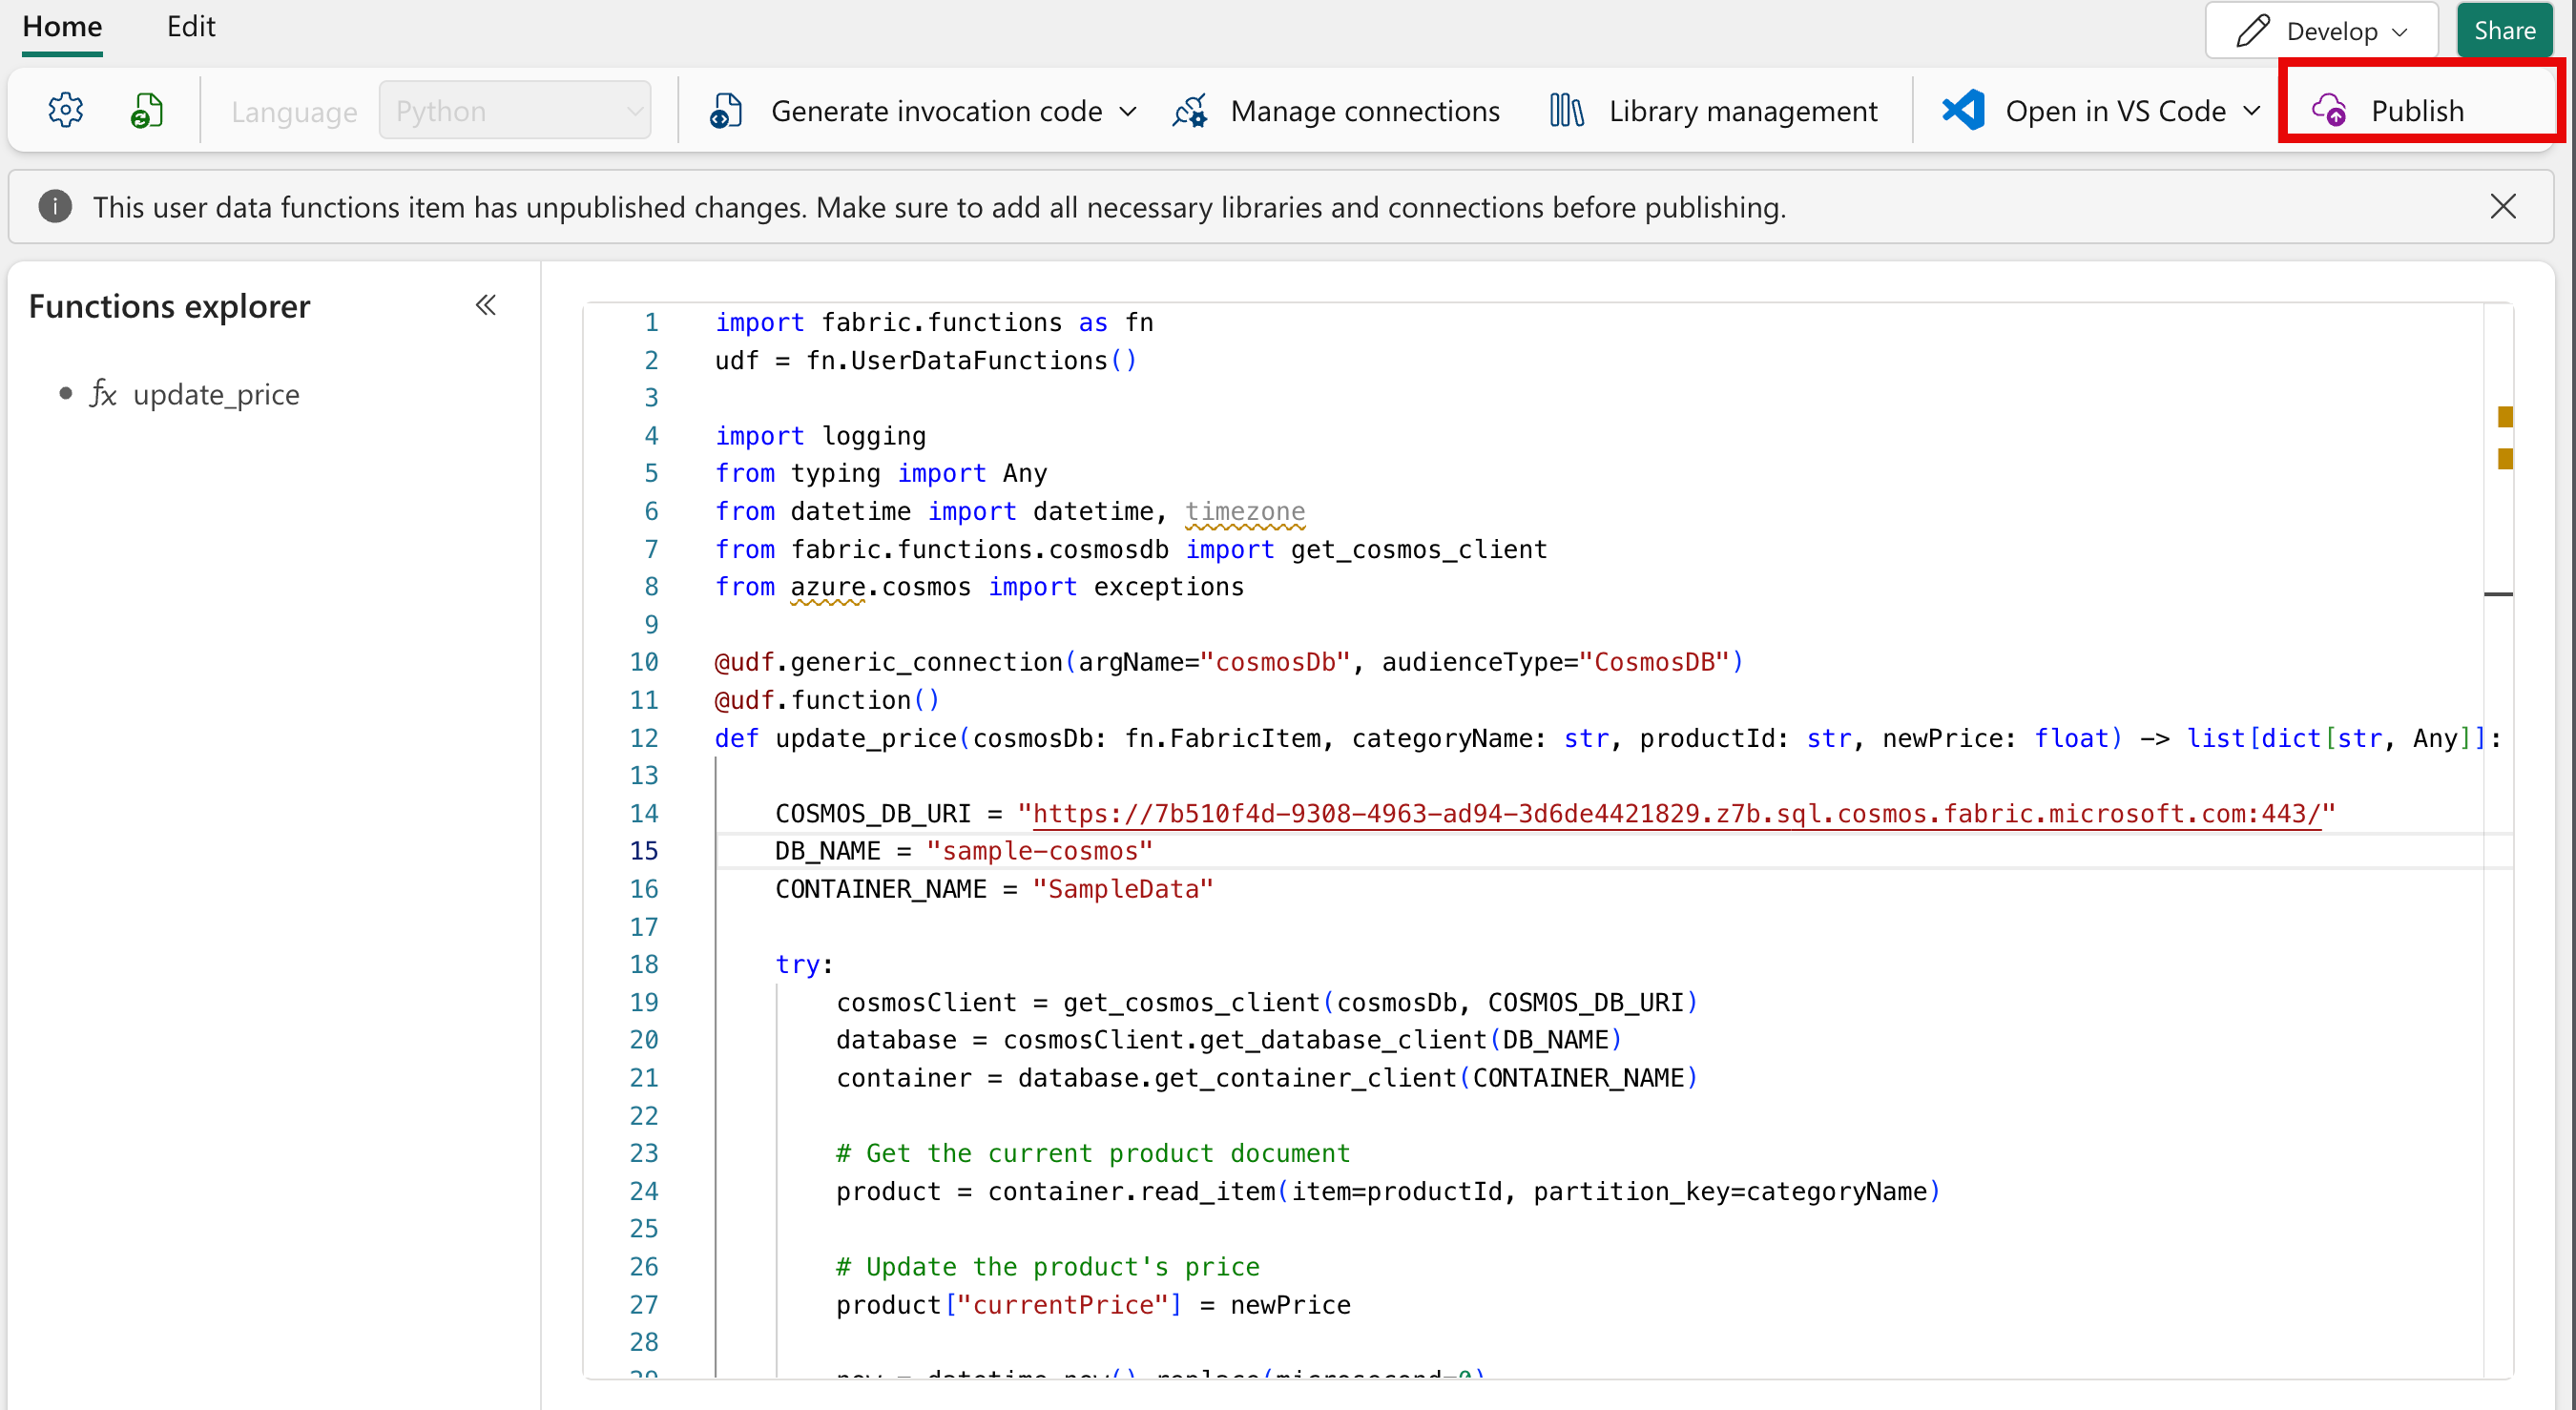Click the underlined timezone import on line 6

[1245, 511]
